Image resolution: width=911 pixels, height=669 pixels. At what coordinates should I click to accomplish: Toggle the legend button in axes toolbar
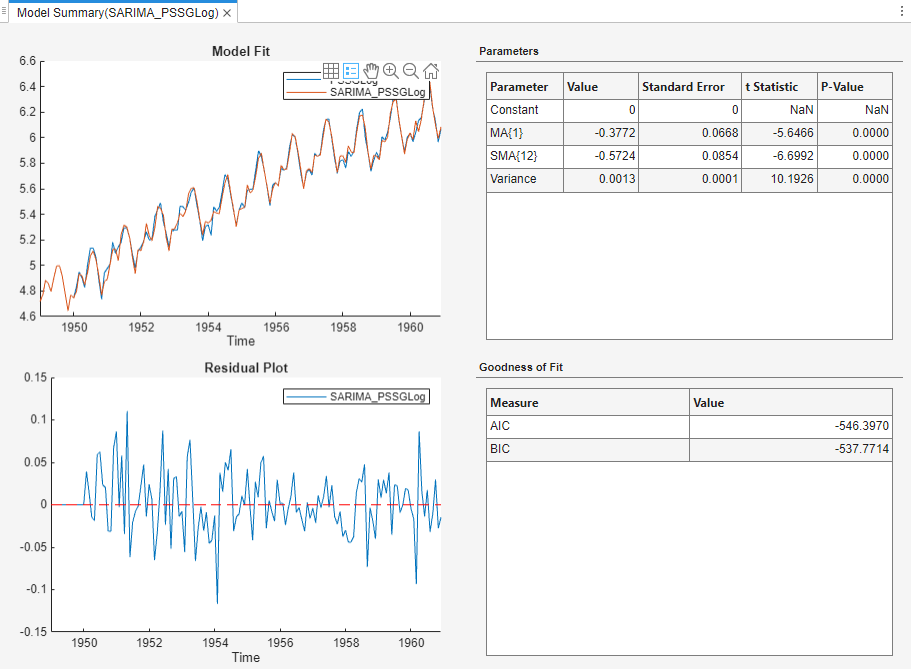[x=351, y=71]
